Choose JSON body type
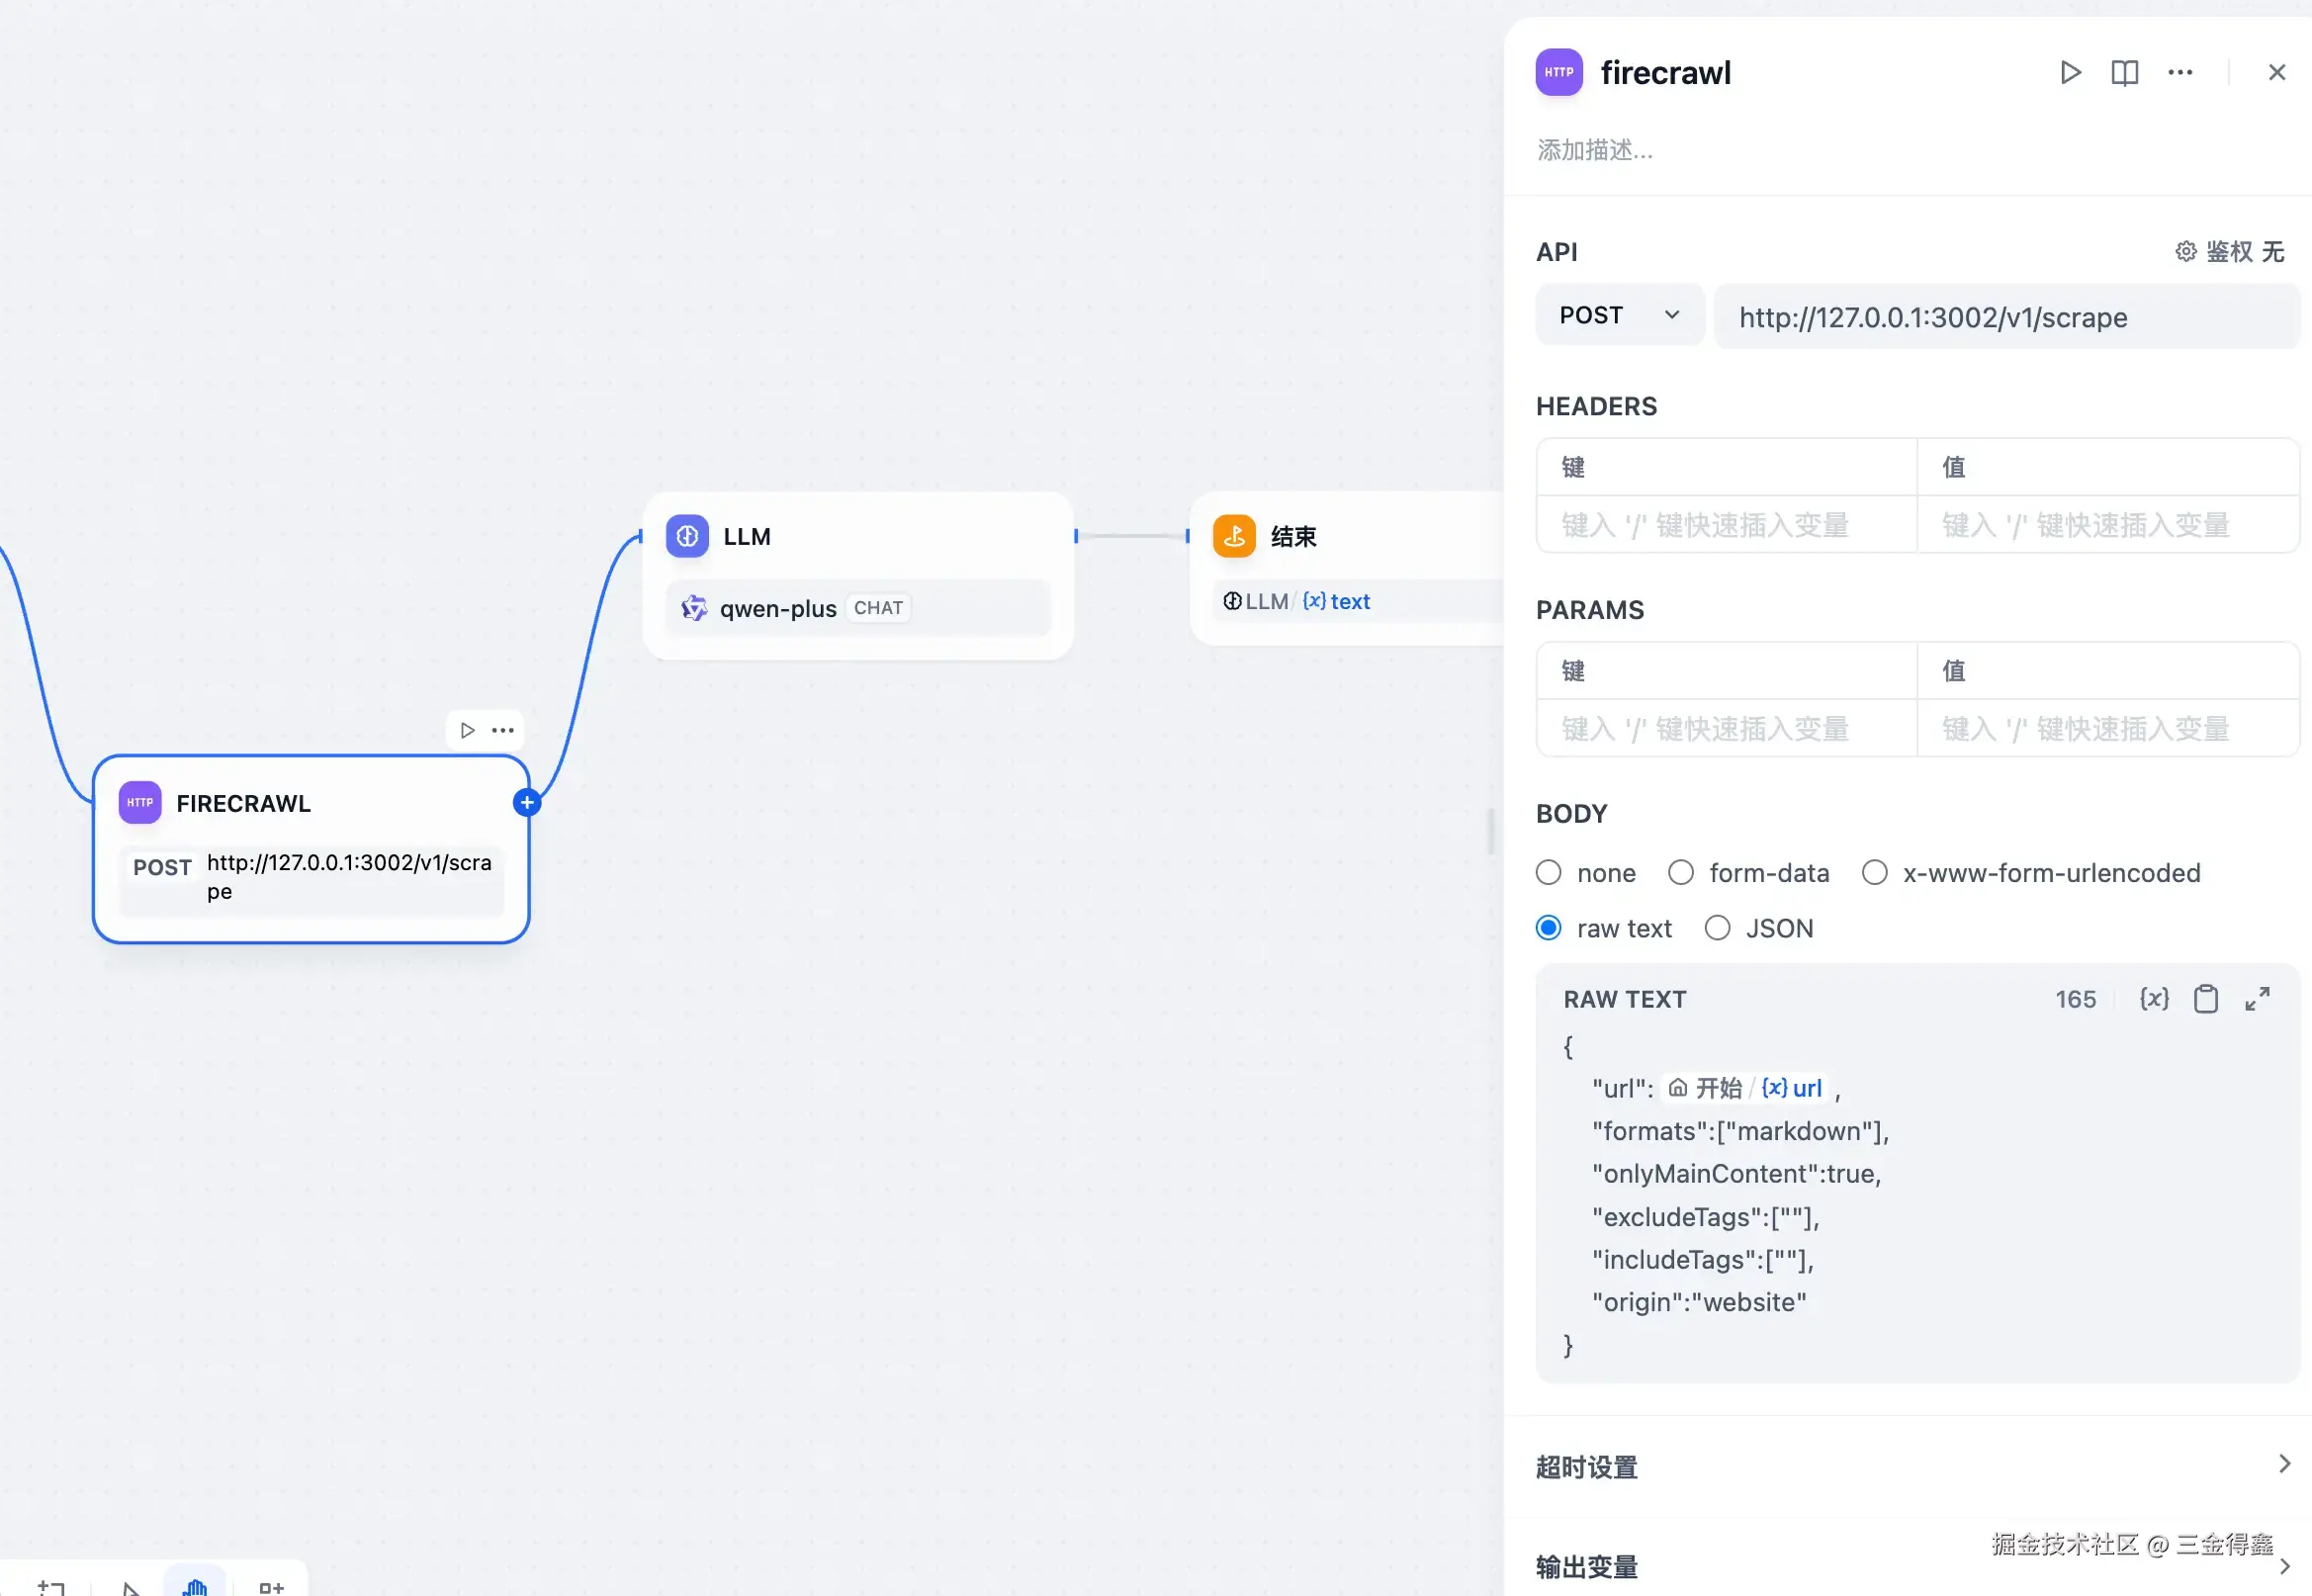This screenshot has width=2312, height=1596. click(1717, 928)
